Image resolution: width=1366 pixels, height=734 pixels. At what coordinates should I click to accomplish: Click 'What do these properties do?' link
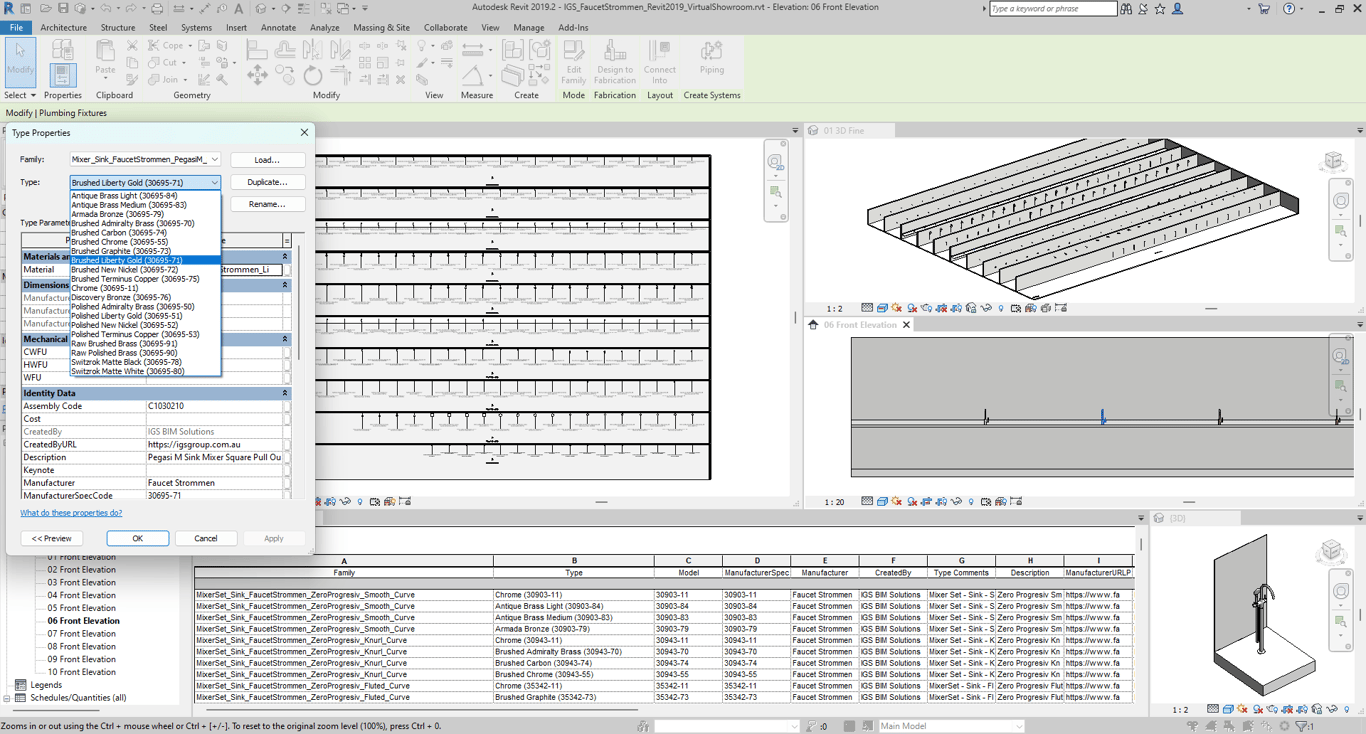click(x=71, y=513)
